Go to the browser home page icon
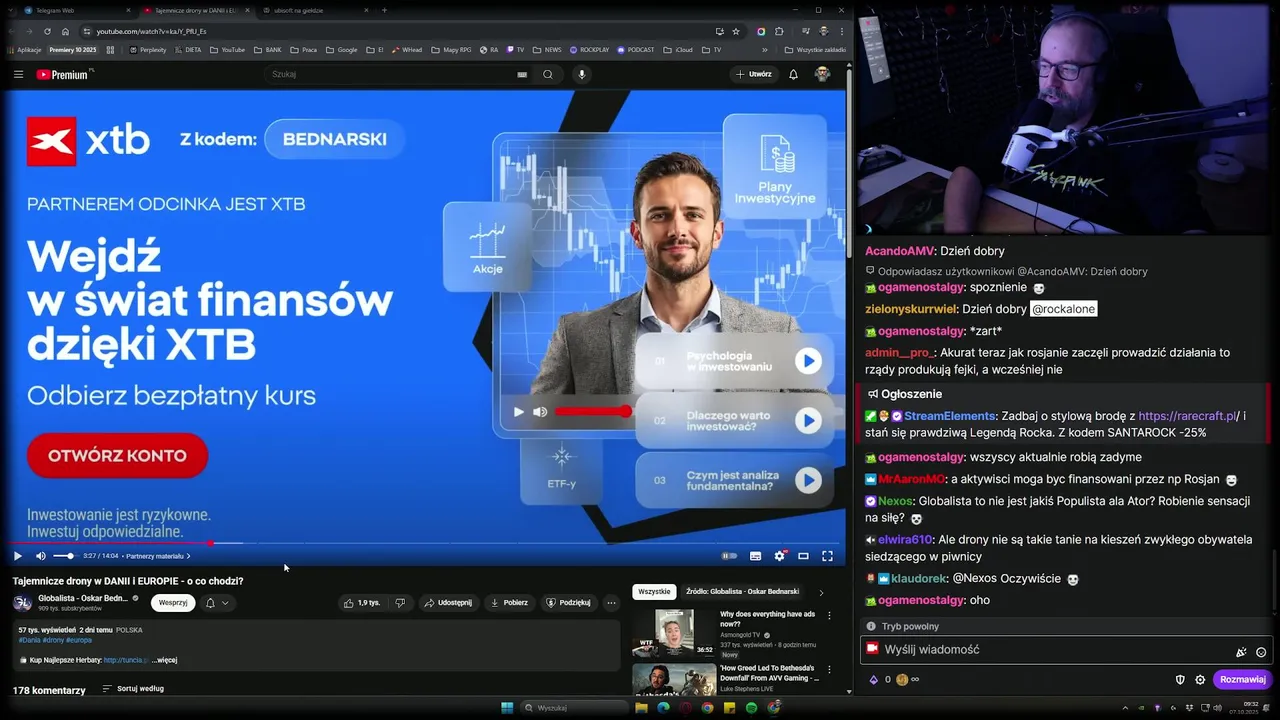Screen dimensions: 1280x720 tap(66, 31)
